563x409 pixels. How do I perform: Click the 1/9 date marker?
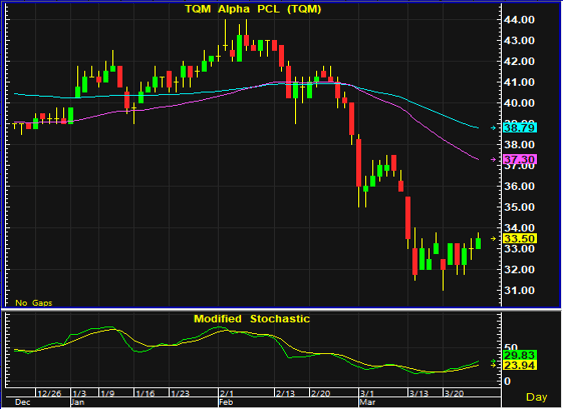pyautogui.click(x=107, y=393)
